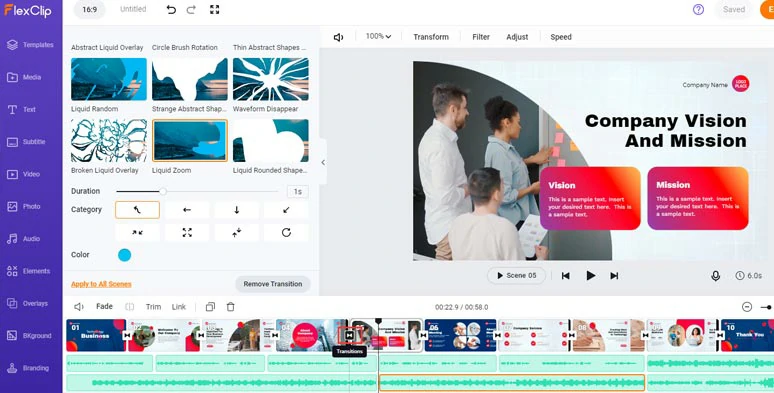Delete the selected scene with trash icon
The width and height of the screenshot is (774, 393).
click(231, 307)
